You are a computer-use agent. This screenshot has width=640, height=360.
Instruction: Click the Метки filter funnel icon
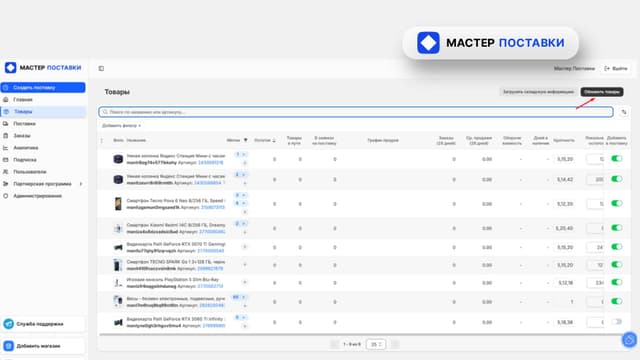coord(246,140)
